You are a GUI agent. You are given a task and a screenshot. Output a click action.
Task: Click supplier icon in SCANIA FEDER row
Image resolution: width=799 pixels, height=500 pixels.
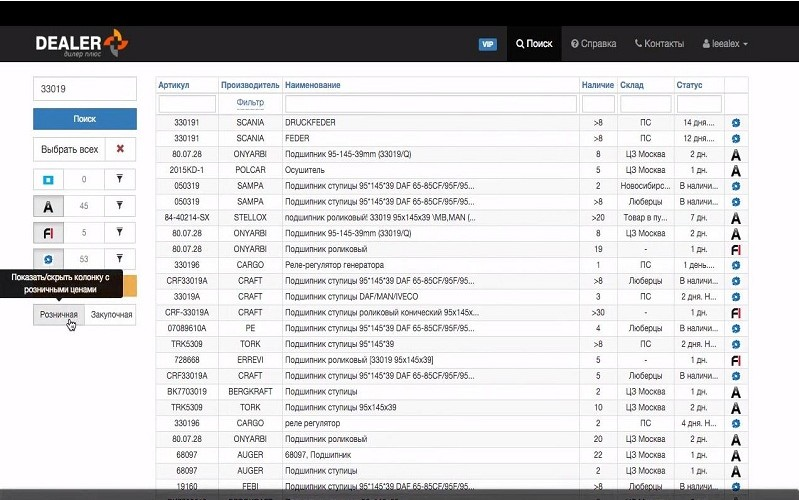tap(736, 139)
